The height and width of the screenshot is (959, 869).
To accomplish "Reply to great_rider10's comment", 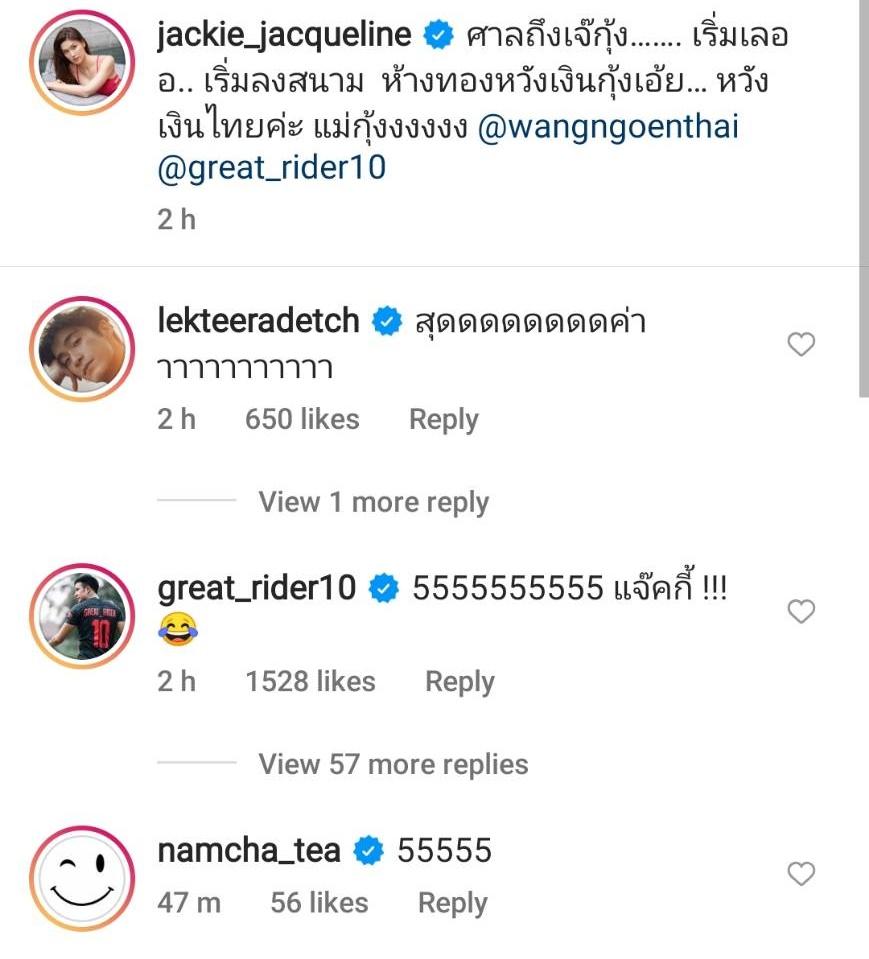I will coord(459,682).
